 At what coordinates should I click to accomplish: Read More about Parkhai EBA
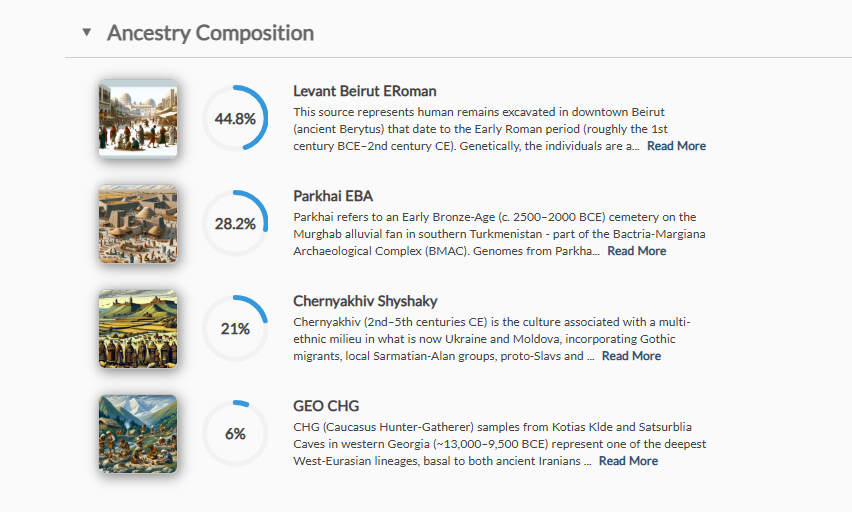637,251
